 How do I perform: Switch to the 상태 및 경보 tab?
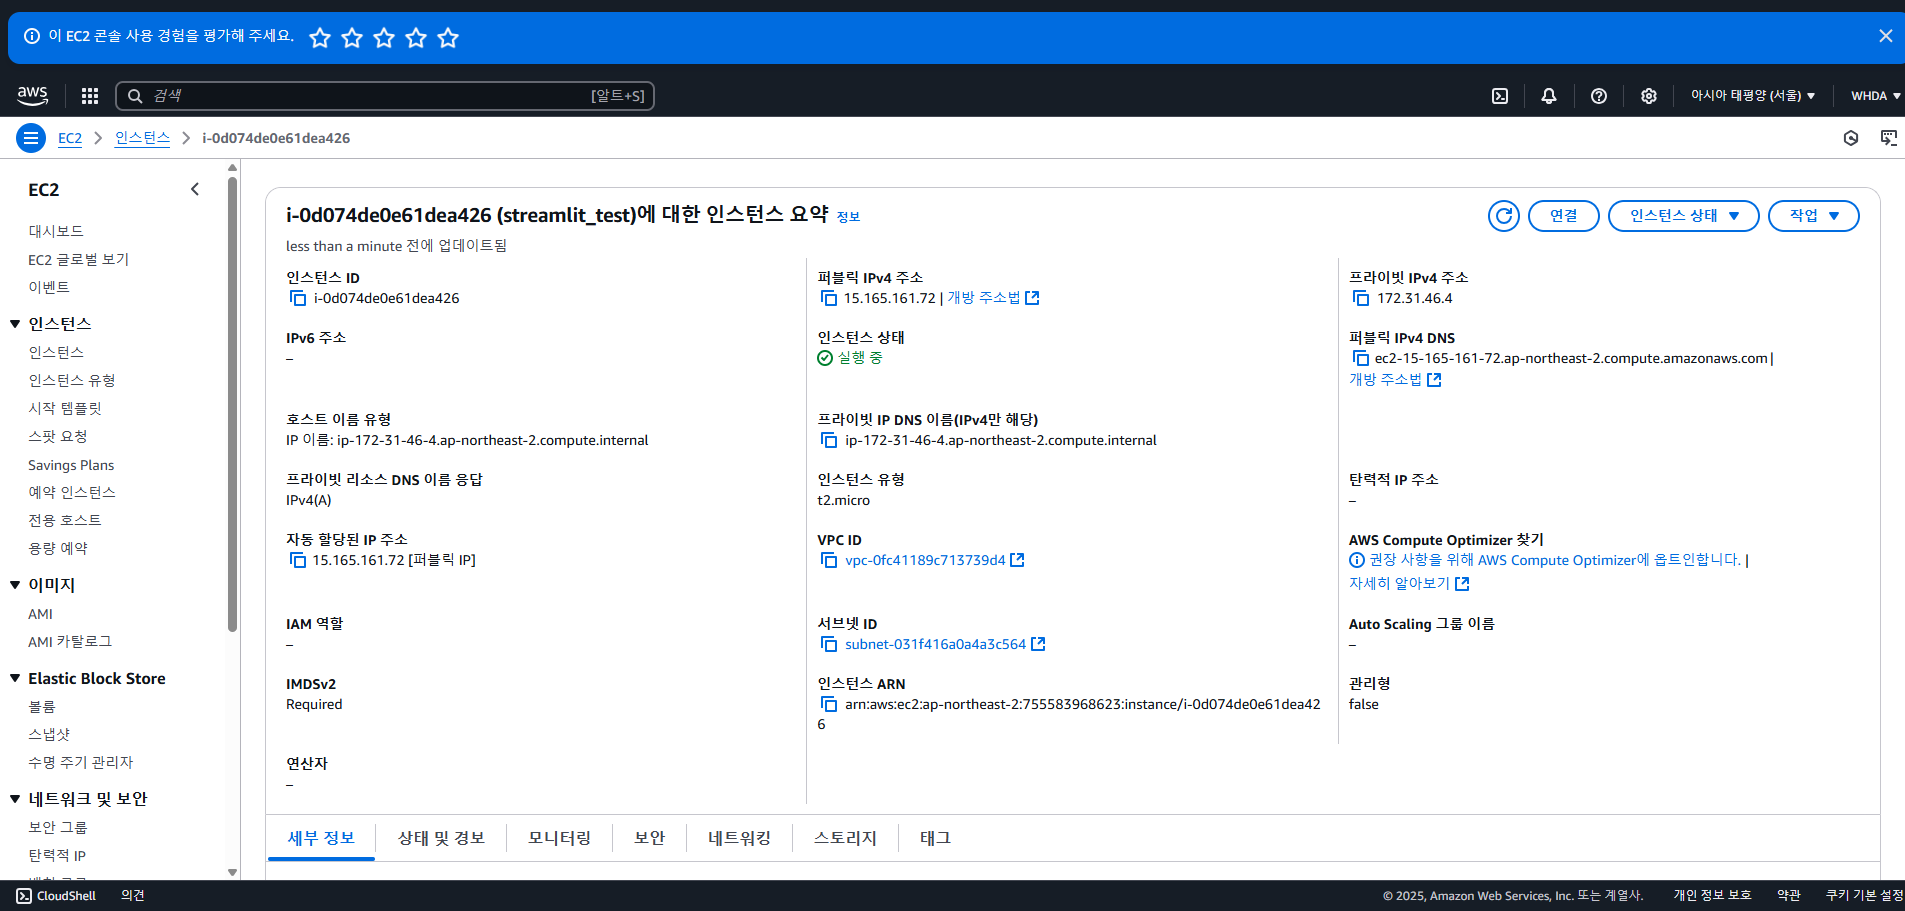tap(441, 838)
